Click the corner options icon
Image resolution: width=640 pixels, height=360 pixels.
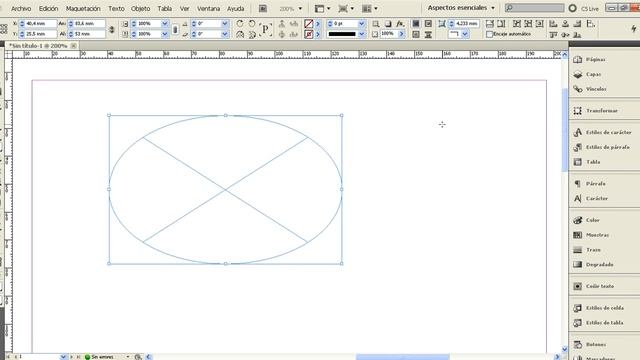442,24
